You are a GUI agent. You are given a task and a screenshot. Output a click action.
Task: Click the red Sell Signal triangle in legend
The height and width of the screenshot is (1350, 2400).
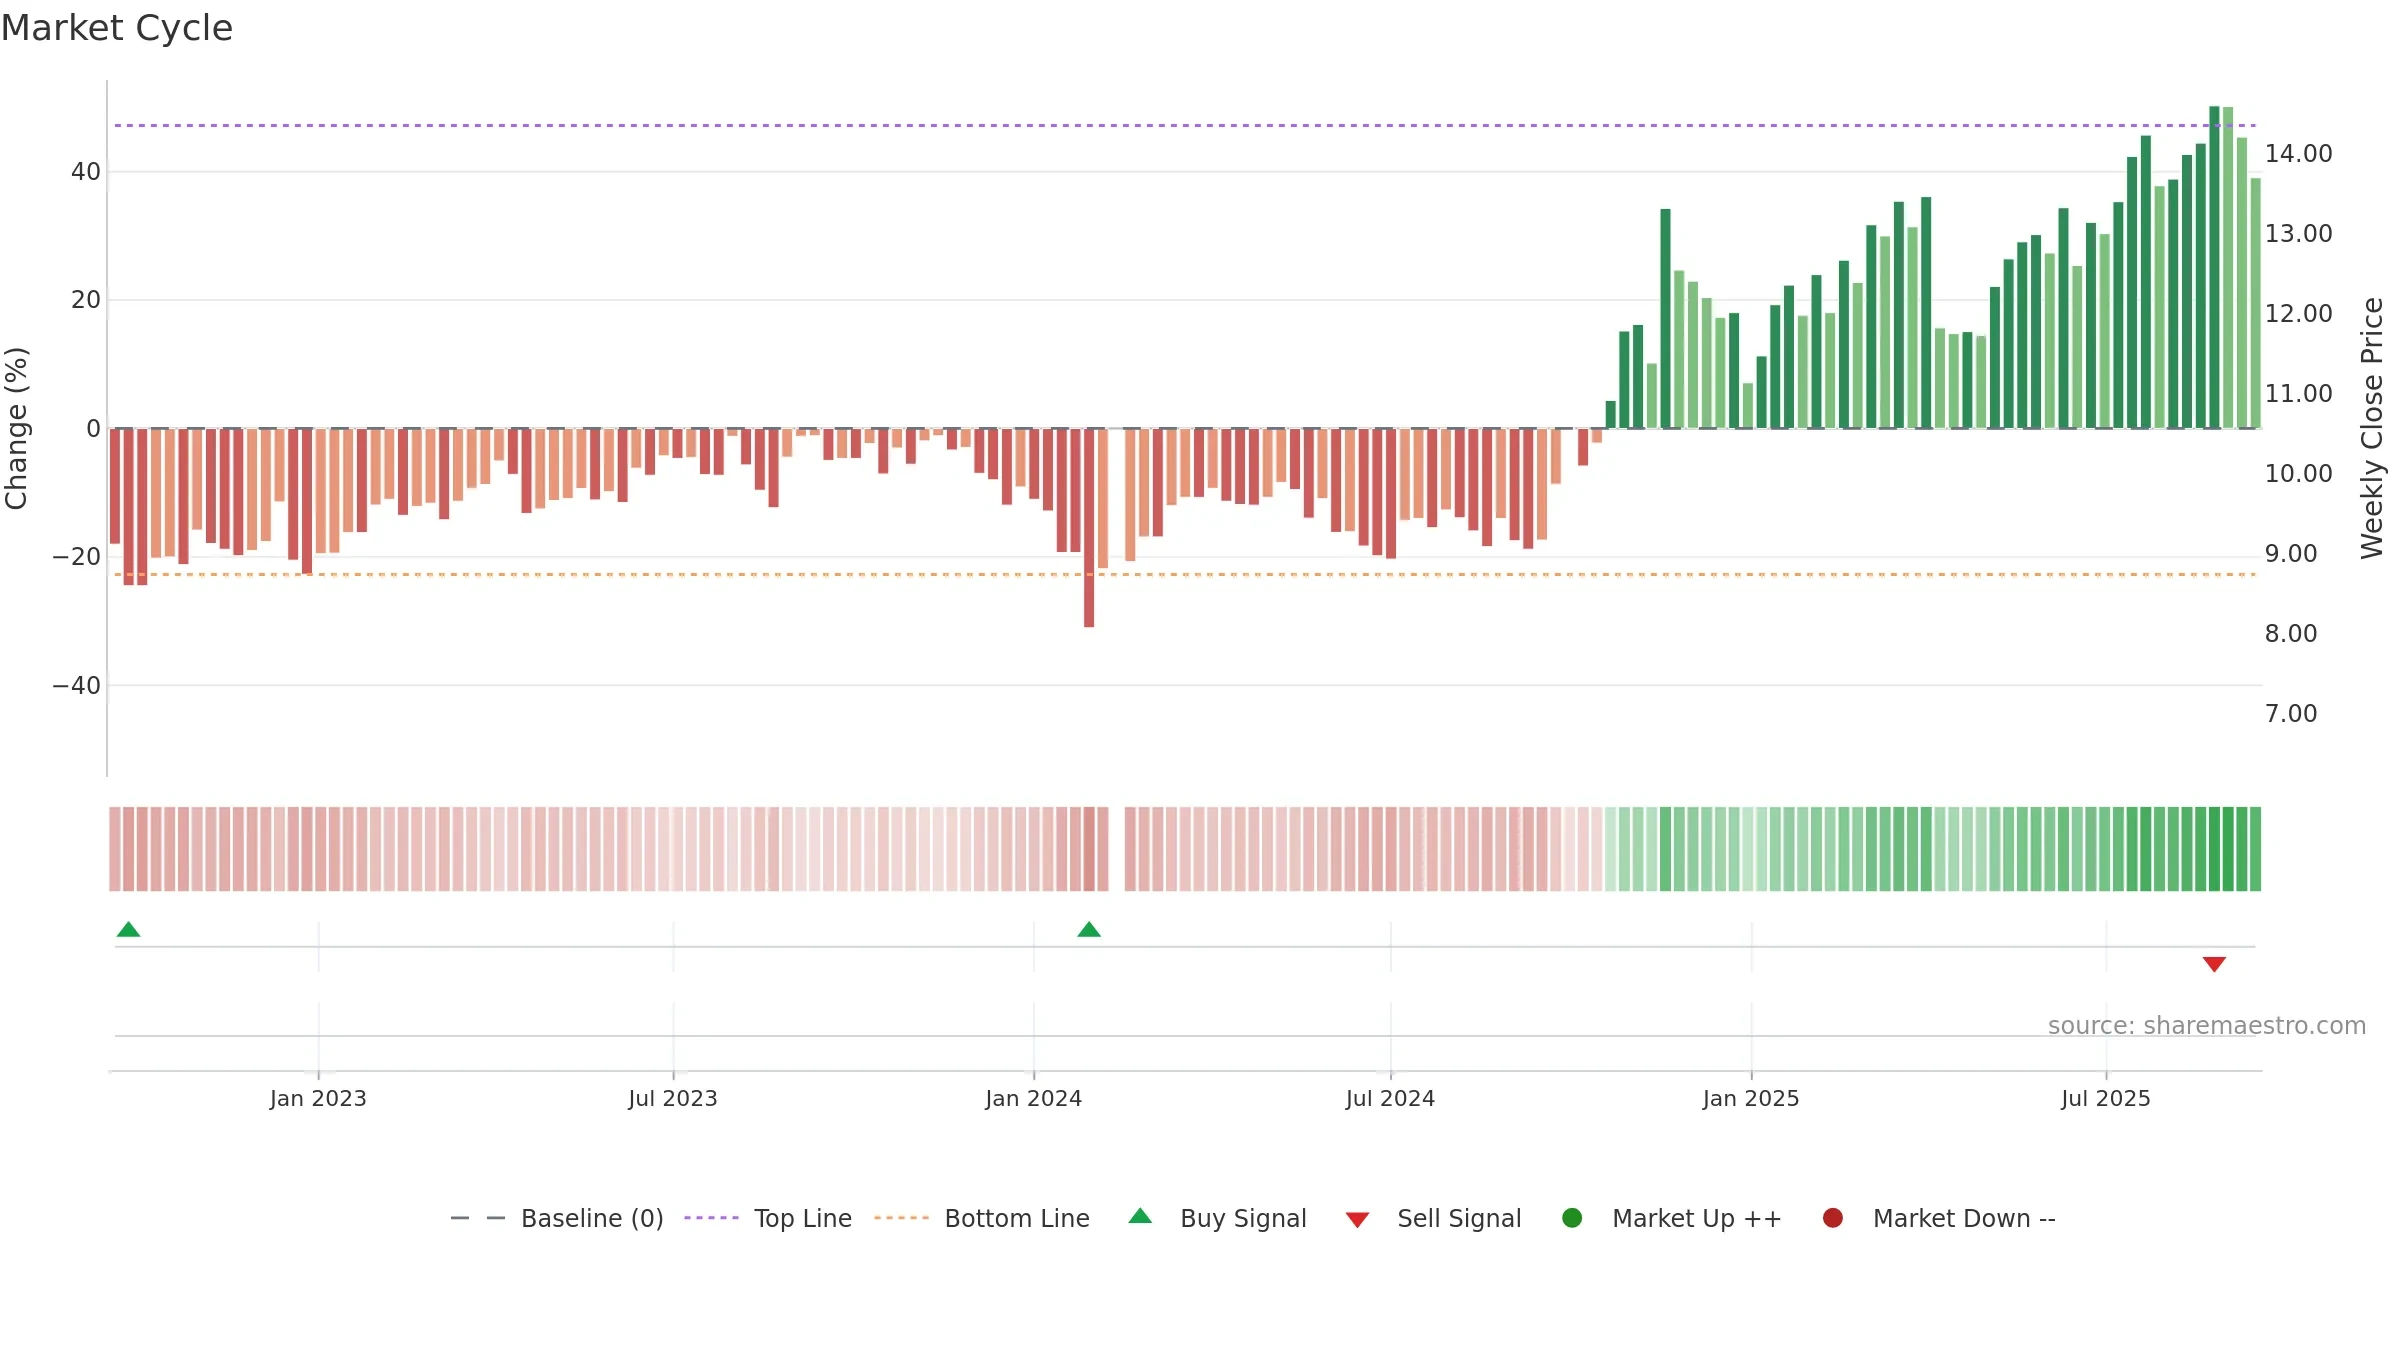1357,1220
